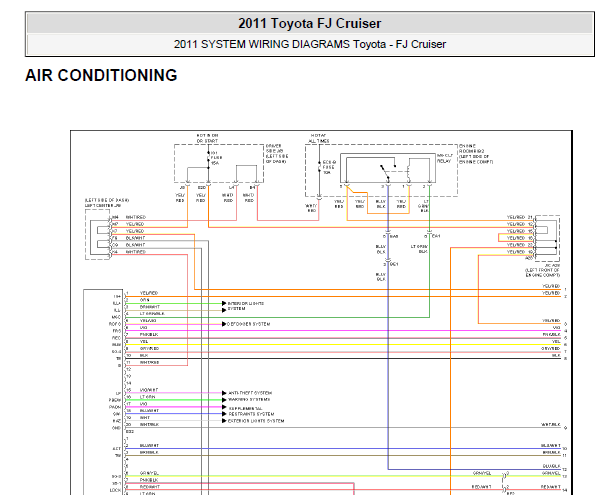This screenshot has height=495, width=609.
Task: Click the 'VIO/WHT' label at pin 15
Action: point(149,390)
